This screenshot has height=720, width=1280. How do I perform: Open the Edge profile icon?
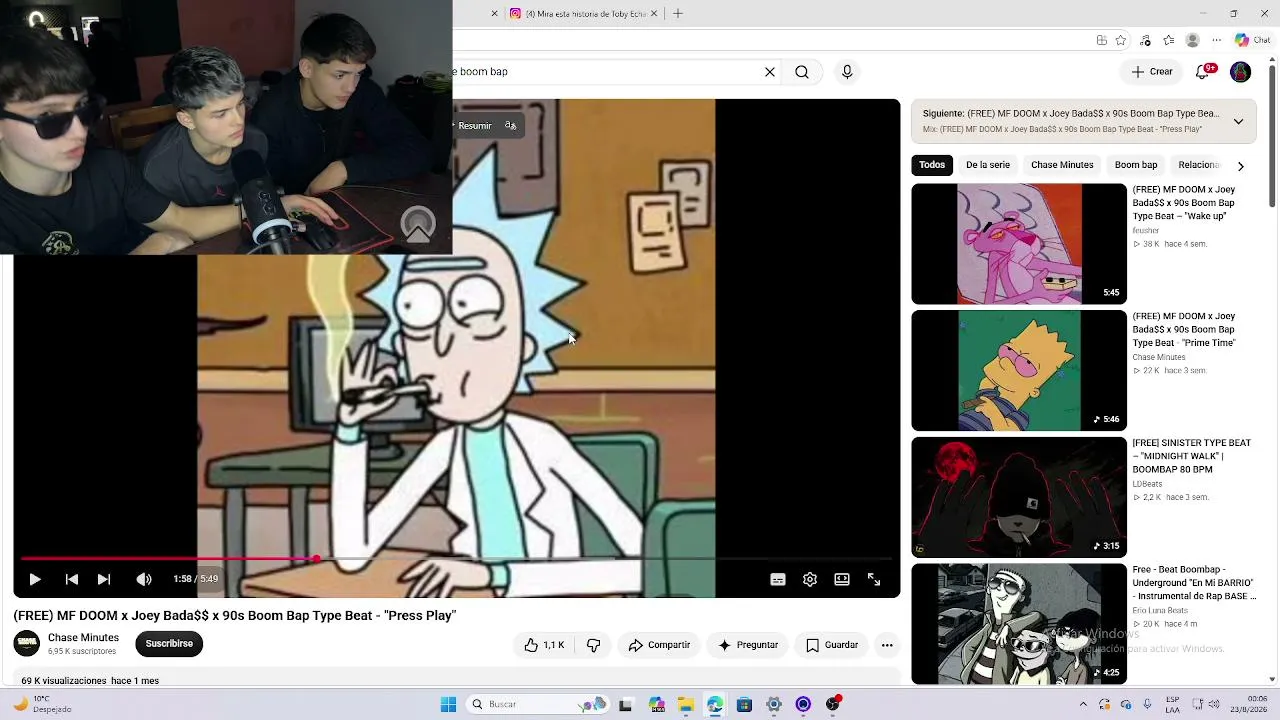(x=1192, y=41)
